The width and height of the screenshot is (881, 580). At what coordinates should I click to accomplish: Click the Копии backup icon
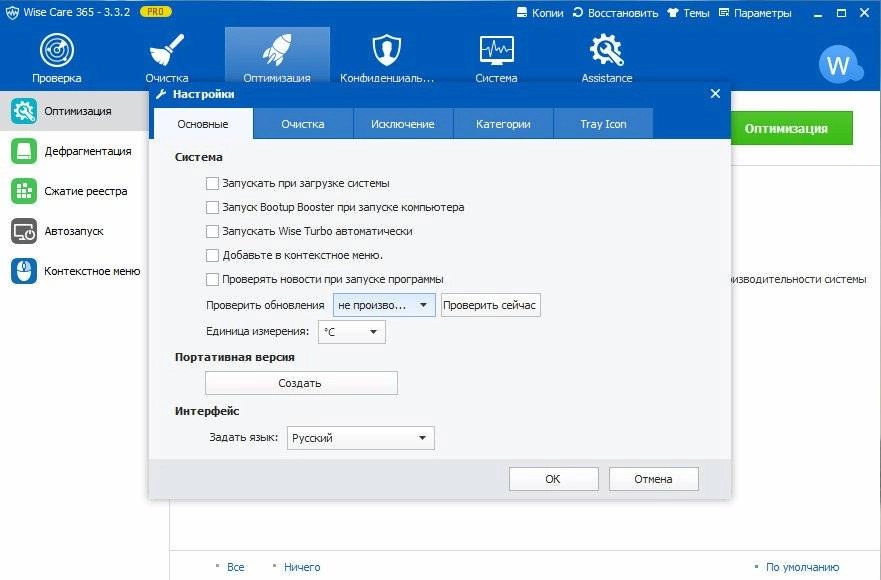coord(522,12)
